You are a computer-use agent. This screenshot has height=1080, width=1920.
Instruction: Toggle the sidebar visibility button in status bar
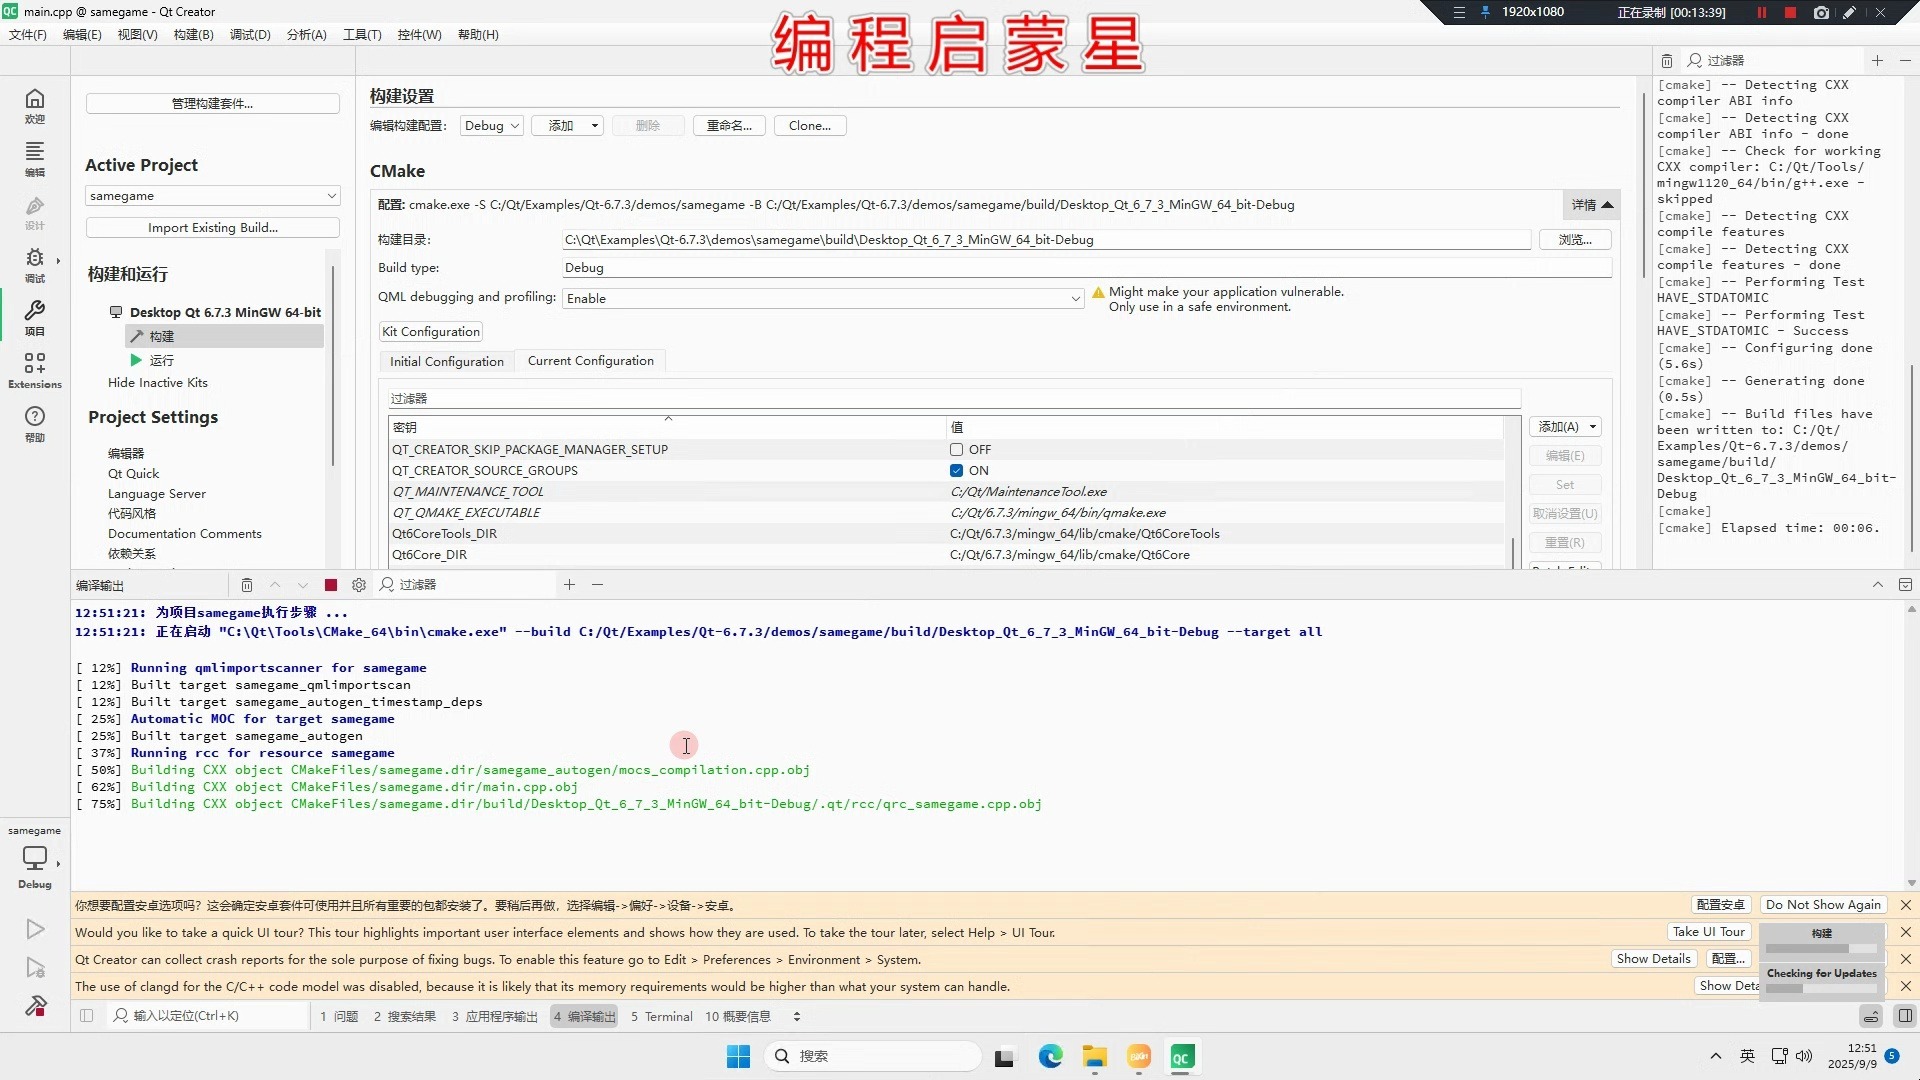[87, 1016]
